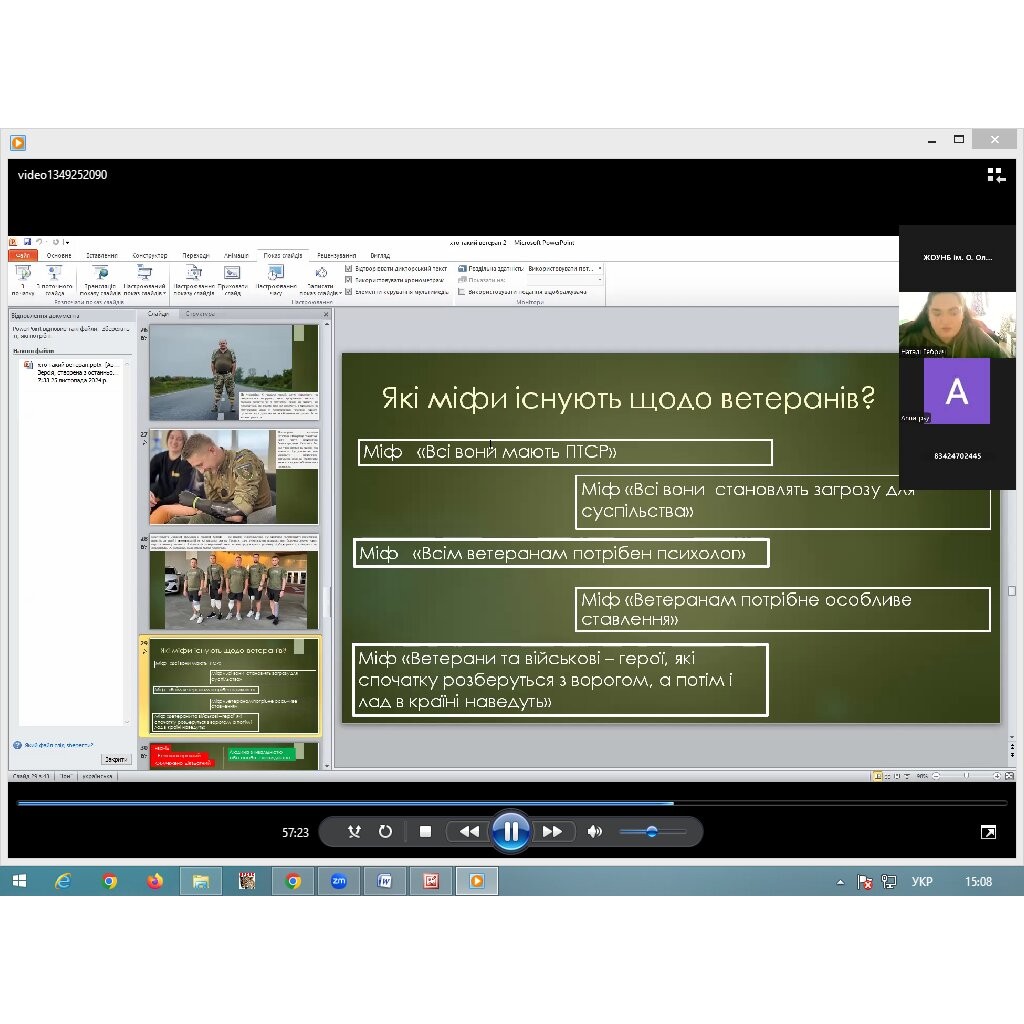This screenshot has height=1024, width=1024.
Task: Stop the video with the square button
Action: [425, 831]
